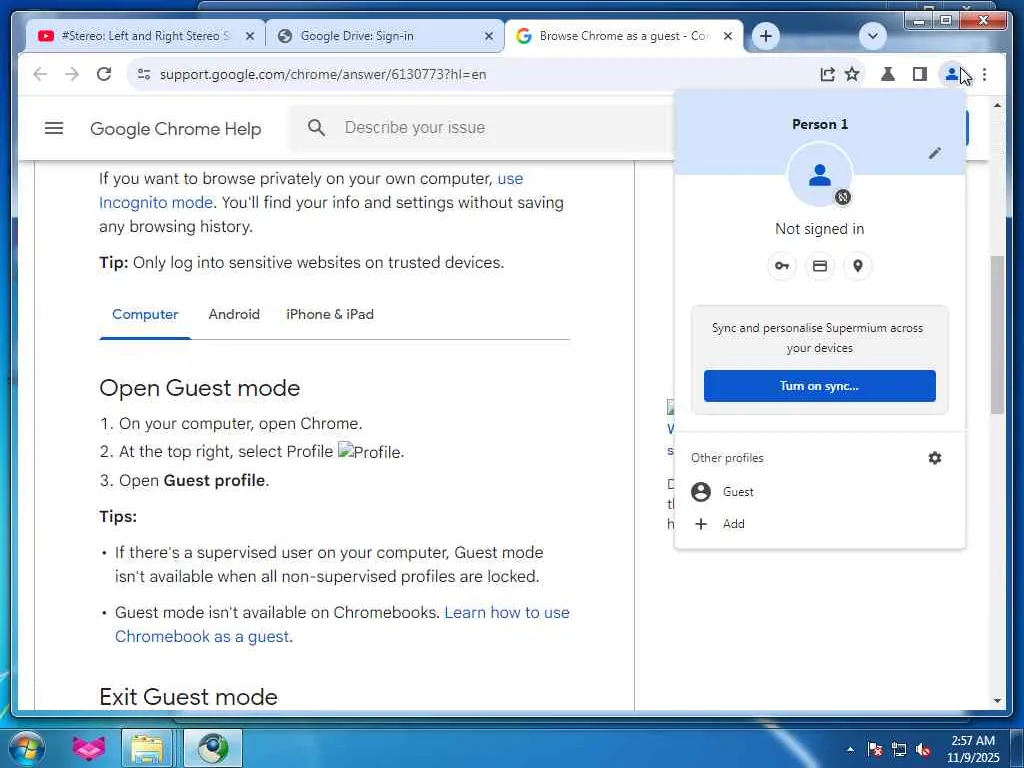Click Turn on sync button
The image size is (1024, 768).
point(820,386)
